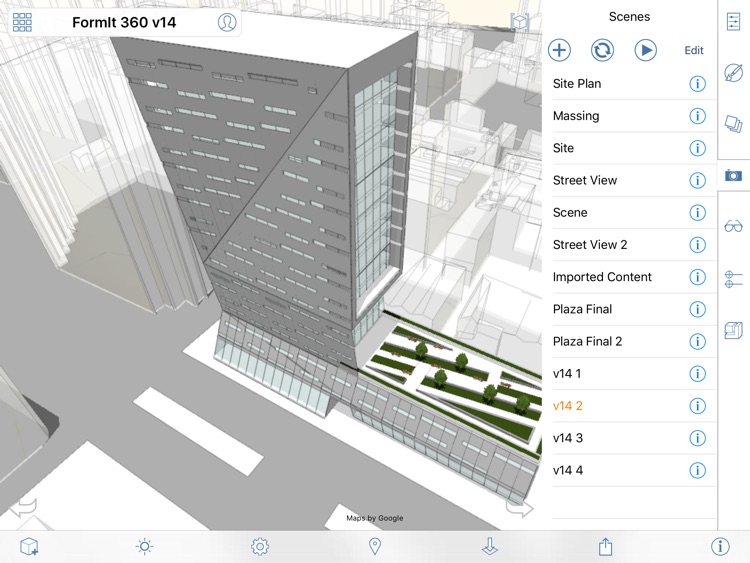The width and height of the screenshot is (750, 563).
Task: Open the Visual Styles glasses tab
Action: pos(733,226)
